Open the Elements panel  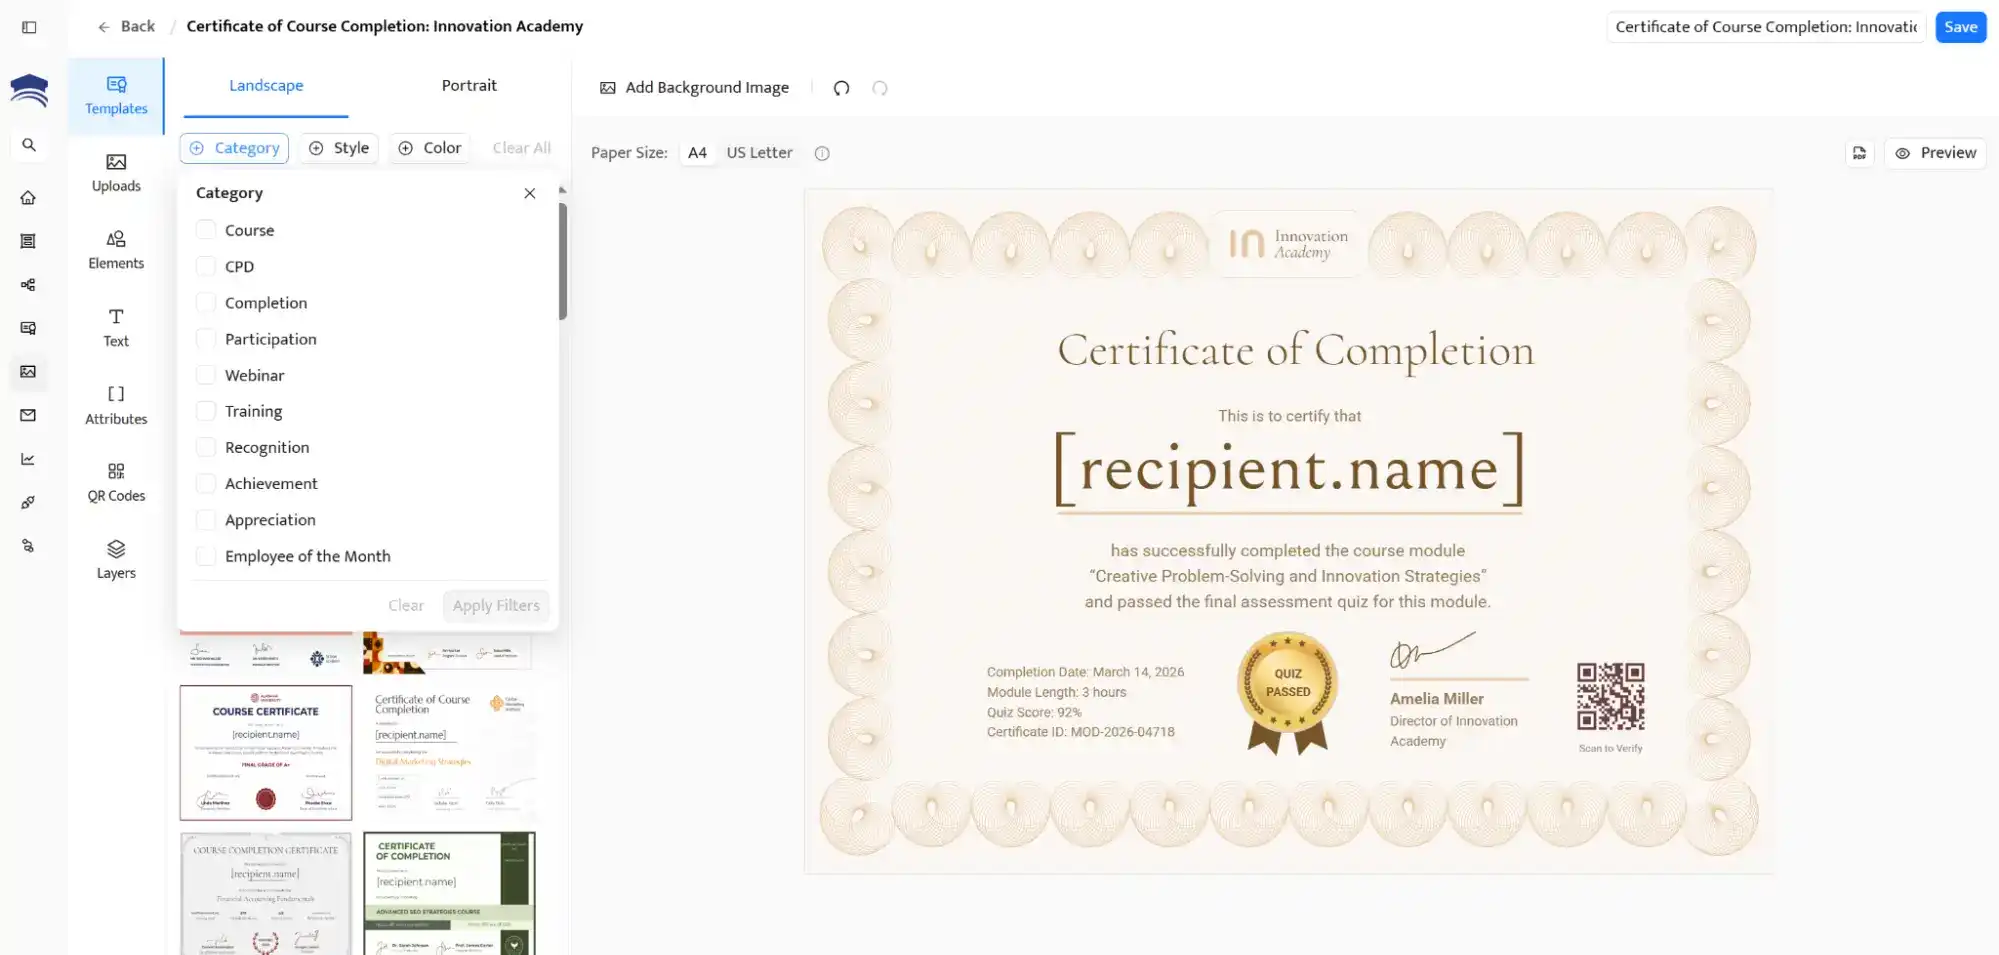coord(116,250)
